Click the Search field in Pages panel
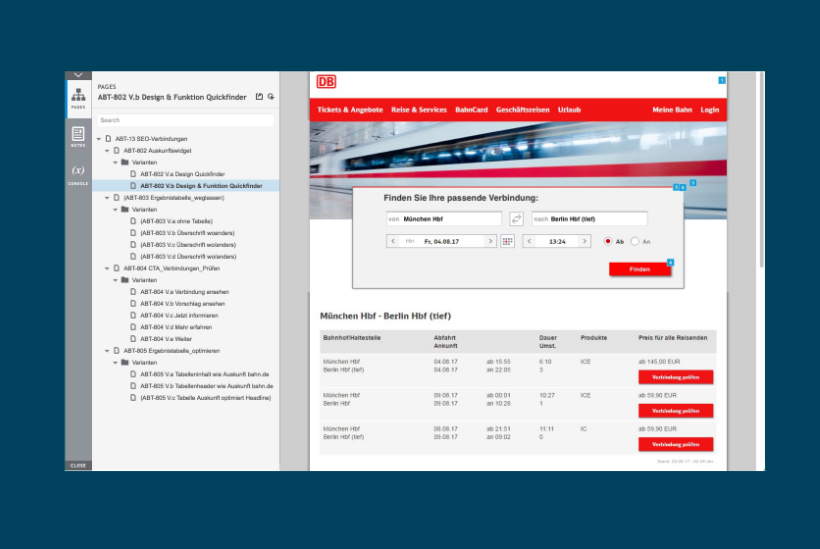Image resolution: width=820 pixels, height=549 pixels. tap(185, 120)
